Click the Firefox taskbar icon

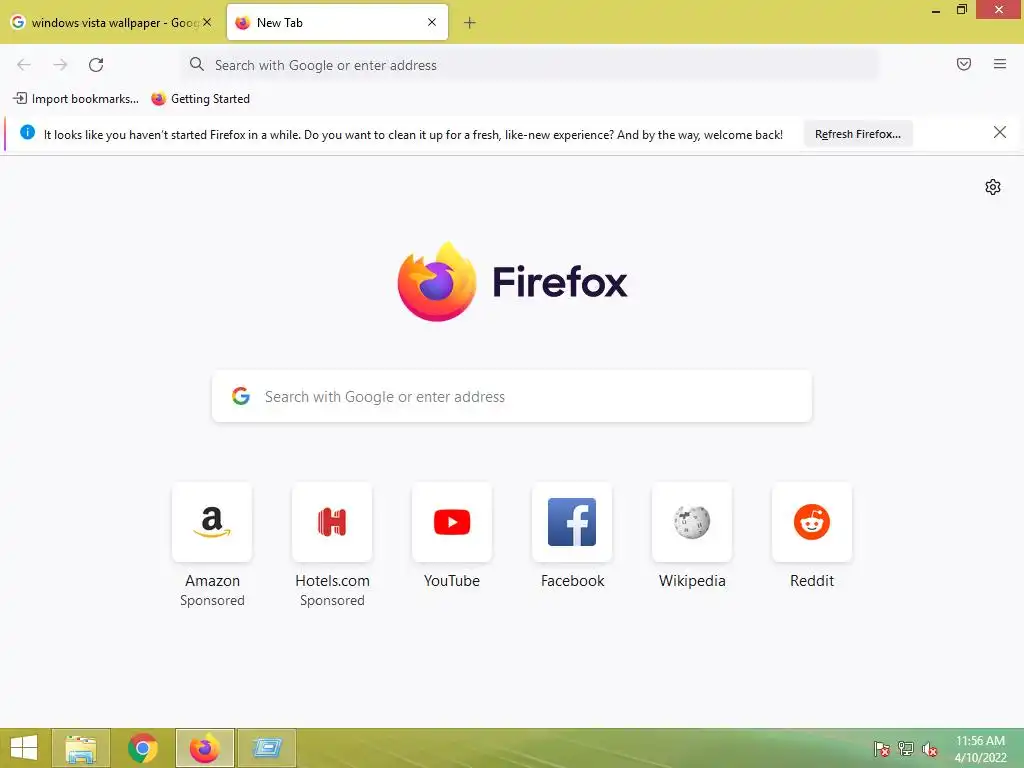coord(204,748)
